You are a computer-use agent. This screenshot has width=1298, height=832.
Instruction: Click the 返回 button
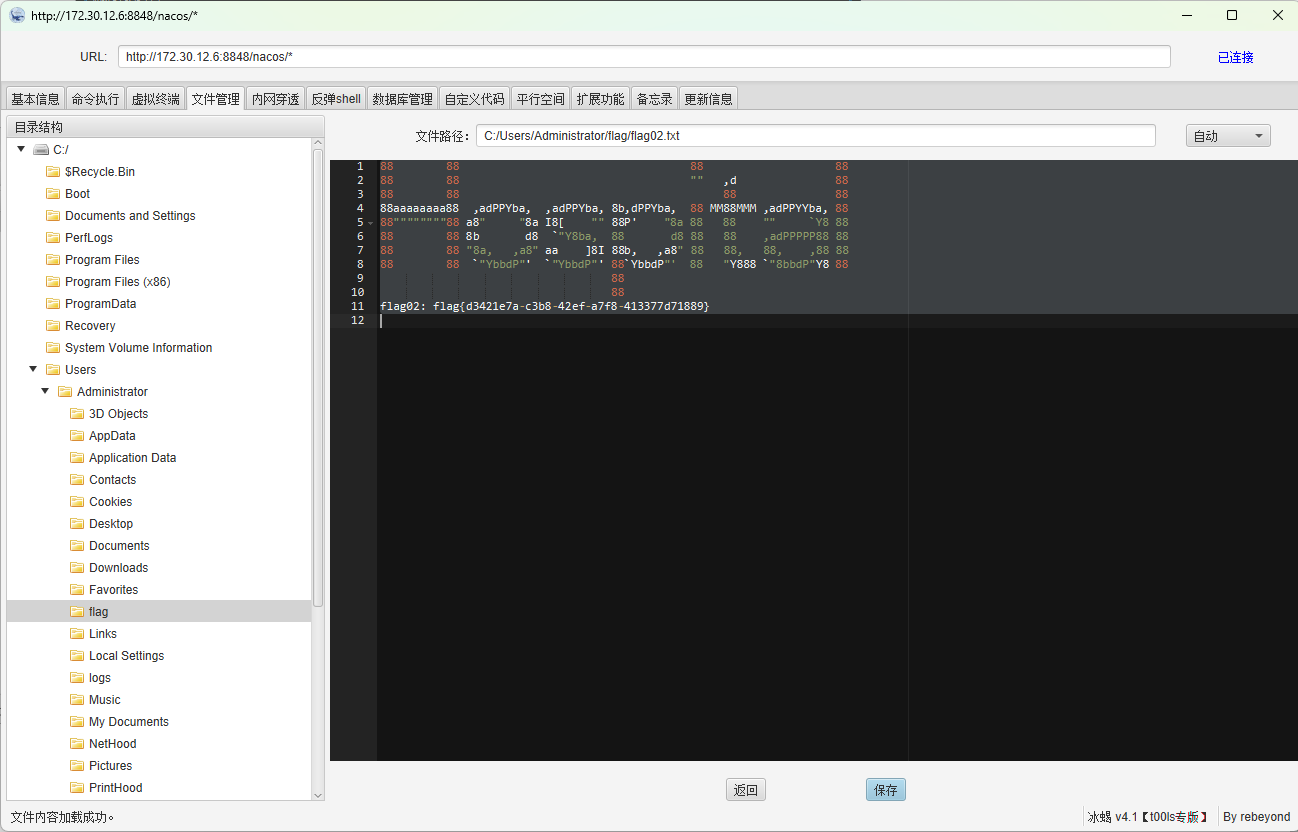(745, 790)
